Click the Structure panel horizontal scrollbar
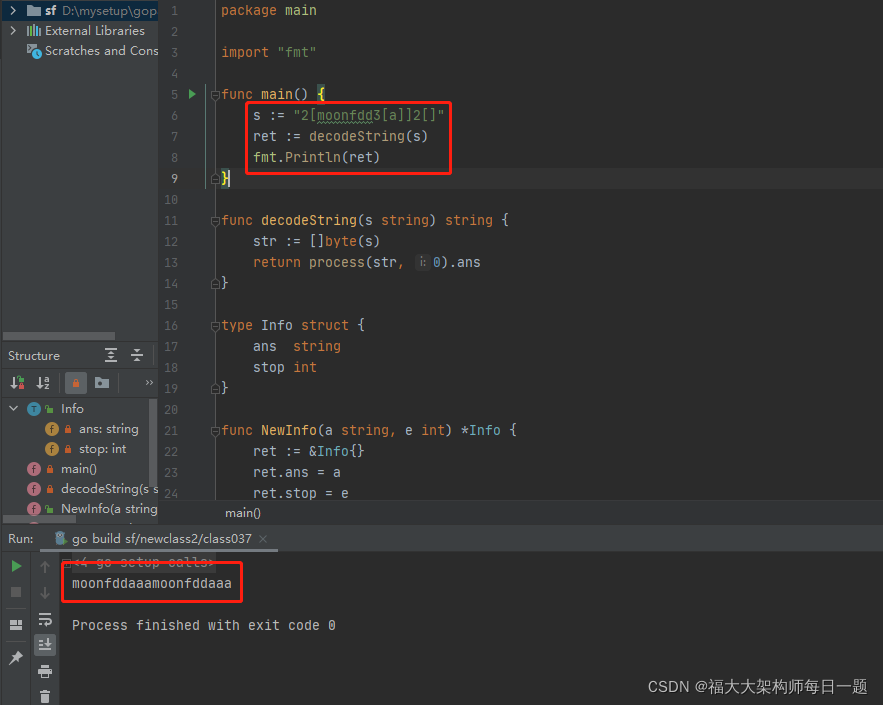 tap(39, 519)
